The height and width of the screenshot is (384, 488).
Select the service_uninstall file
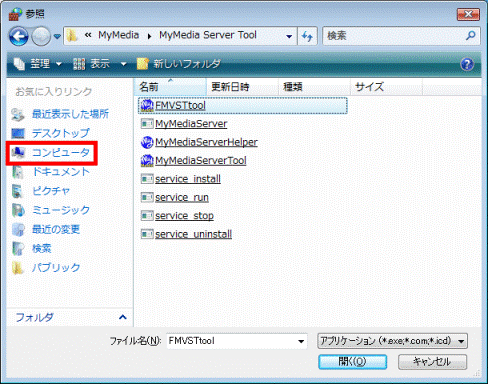tap(193, 234)
